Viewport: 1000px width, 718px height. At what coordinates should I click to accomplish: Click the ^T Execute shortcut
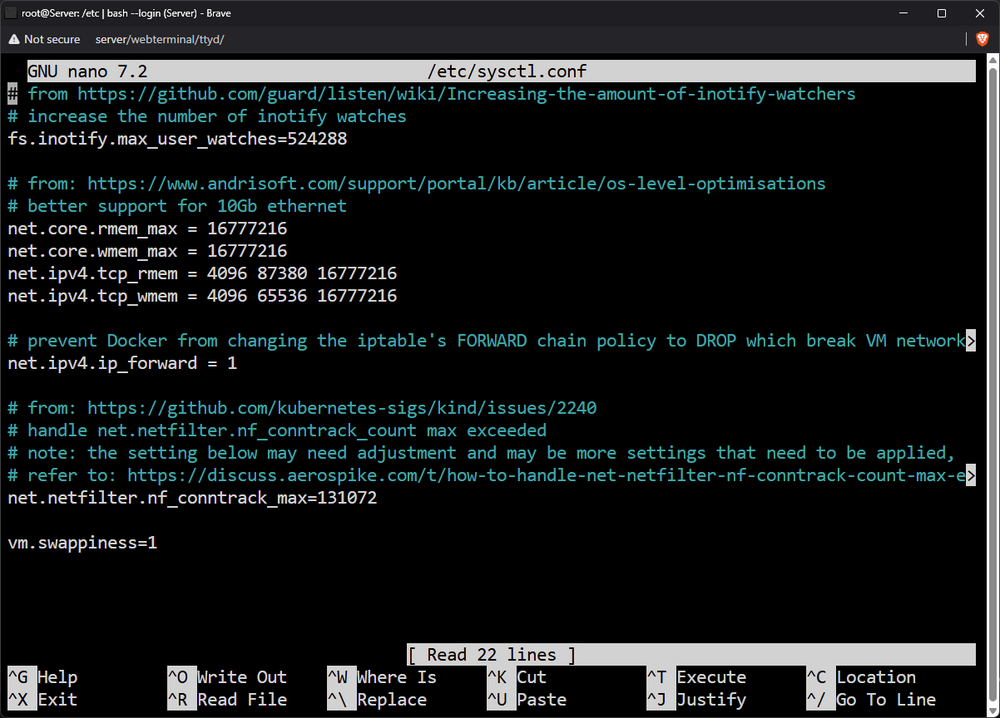click(x=696, y=677)
